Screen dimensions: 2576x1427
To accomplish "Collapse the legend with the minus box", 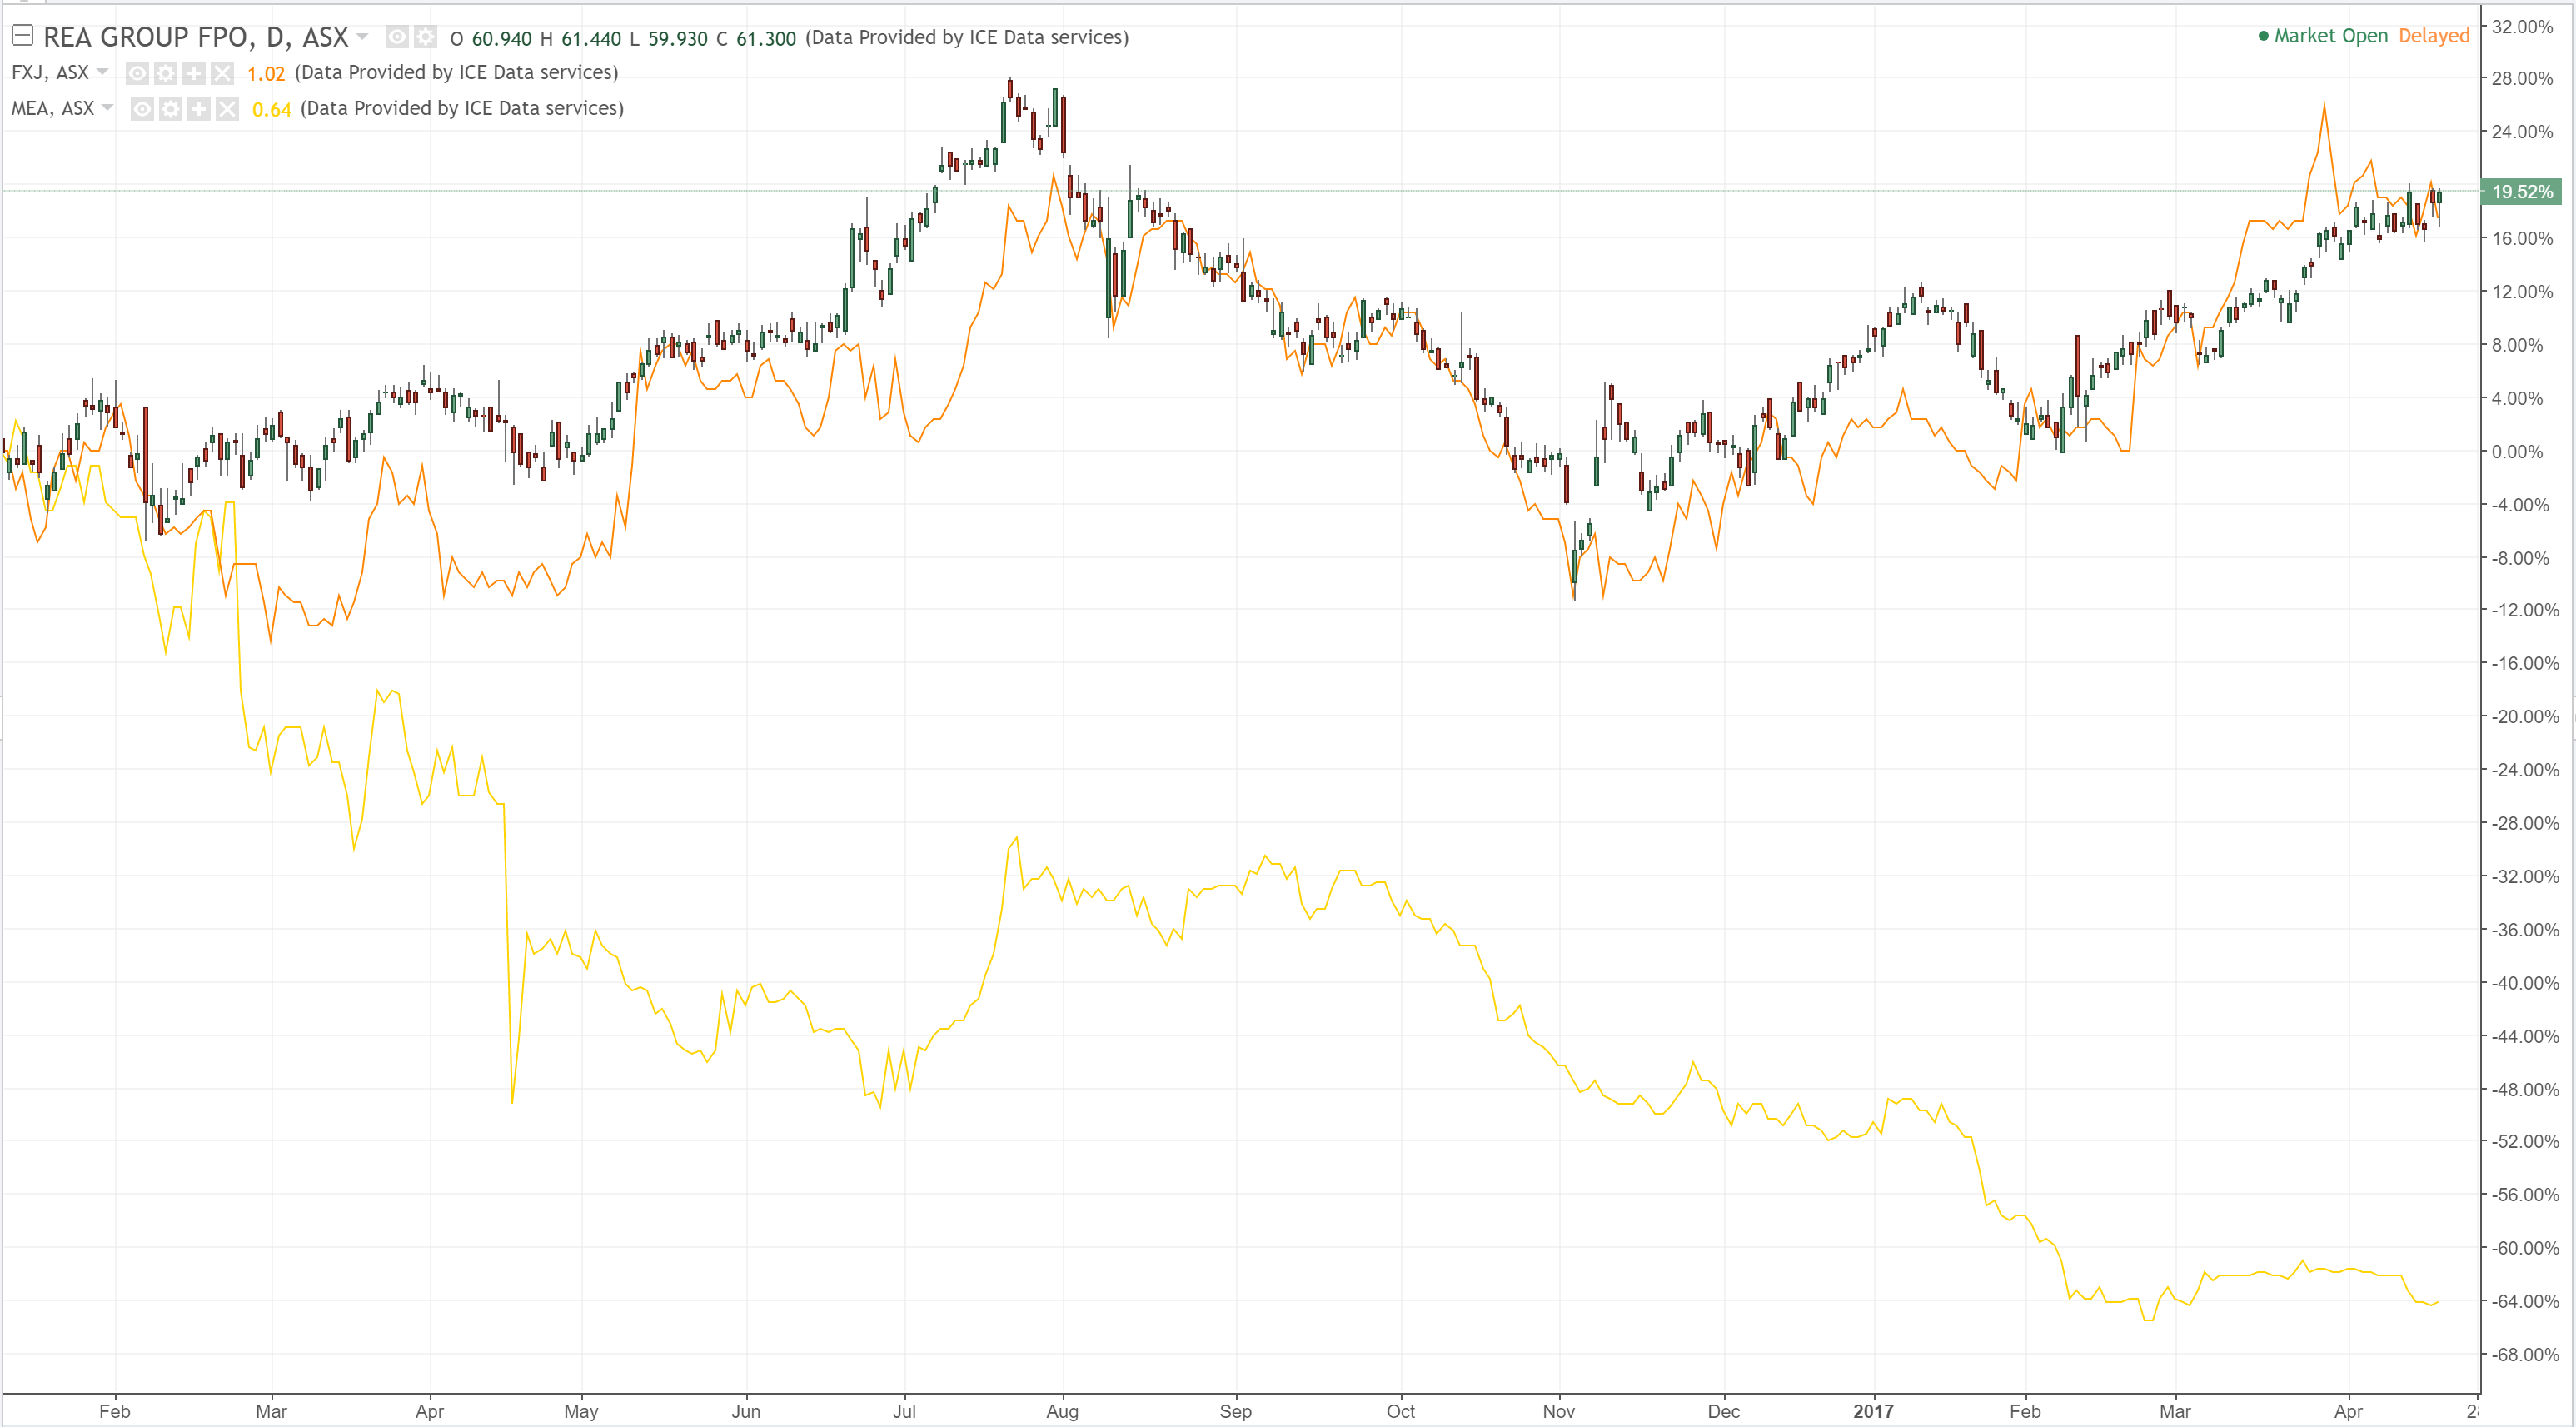I will coord(23,36).
